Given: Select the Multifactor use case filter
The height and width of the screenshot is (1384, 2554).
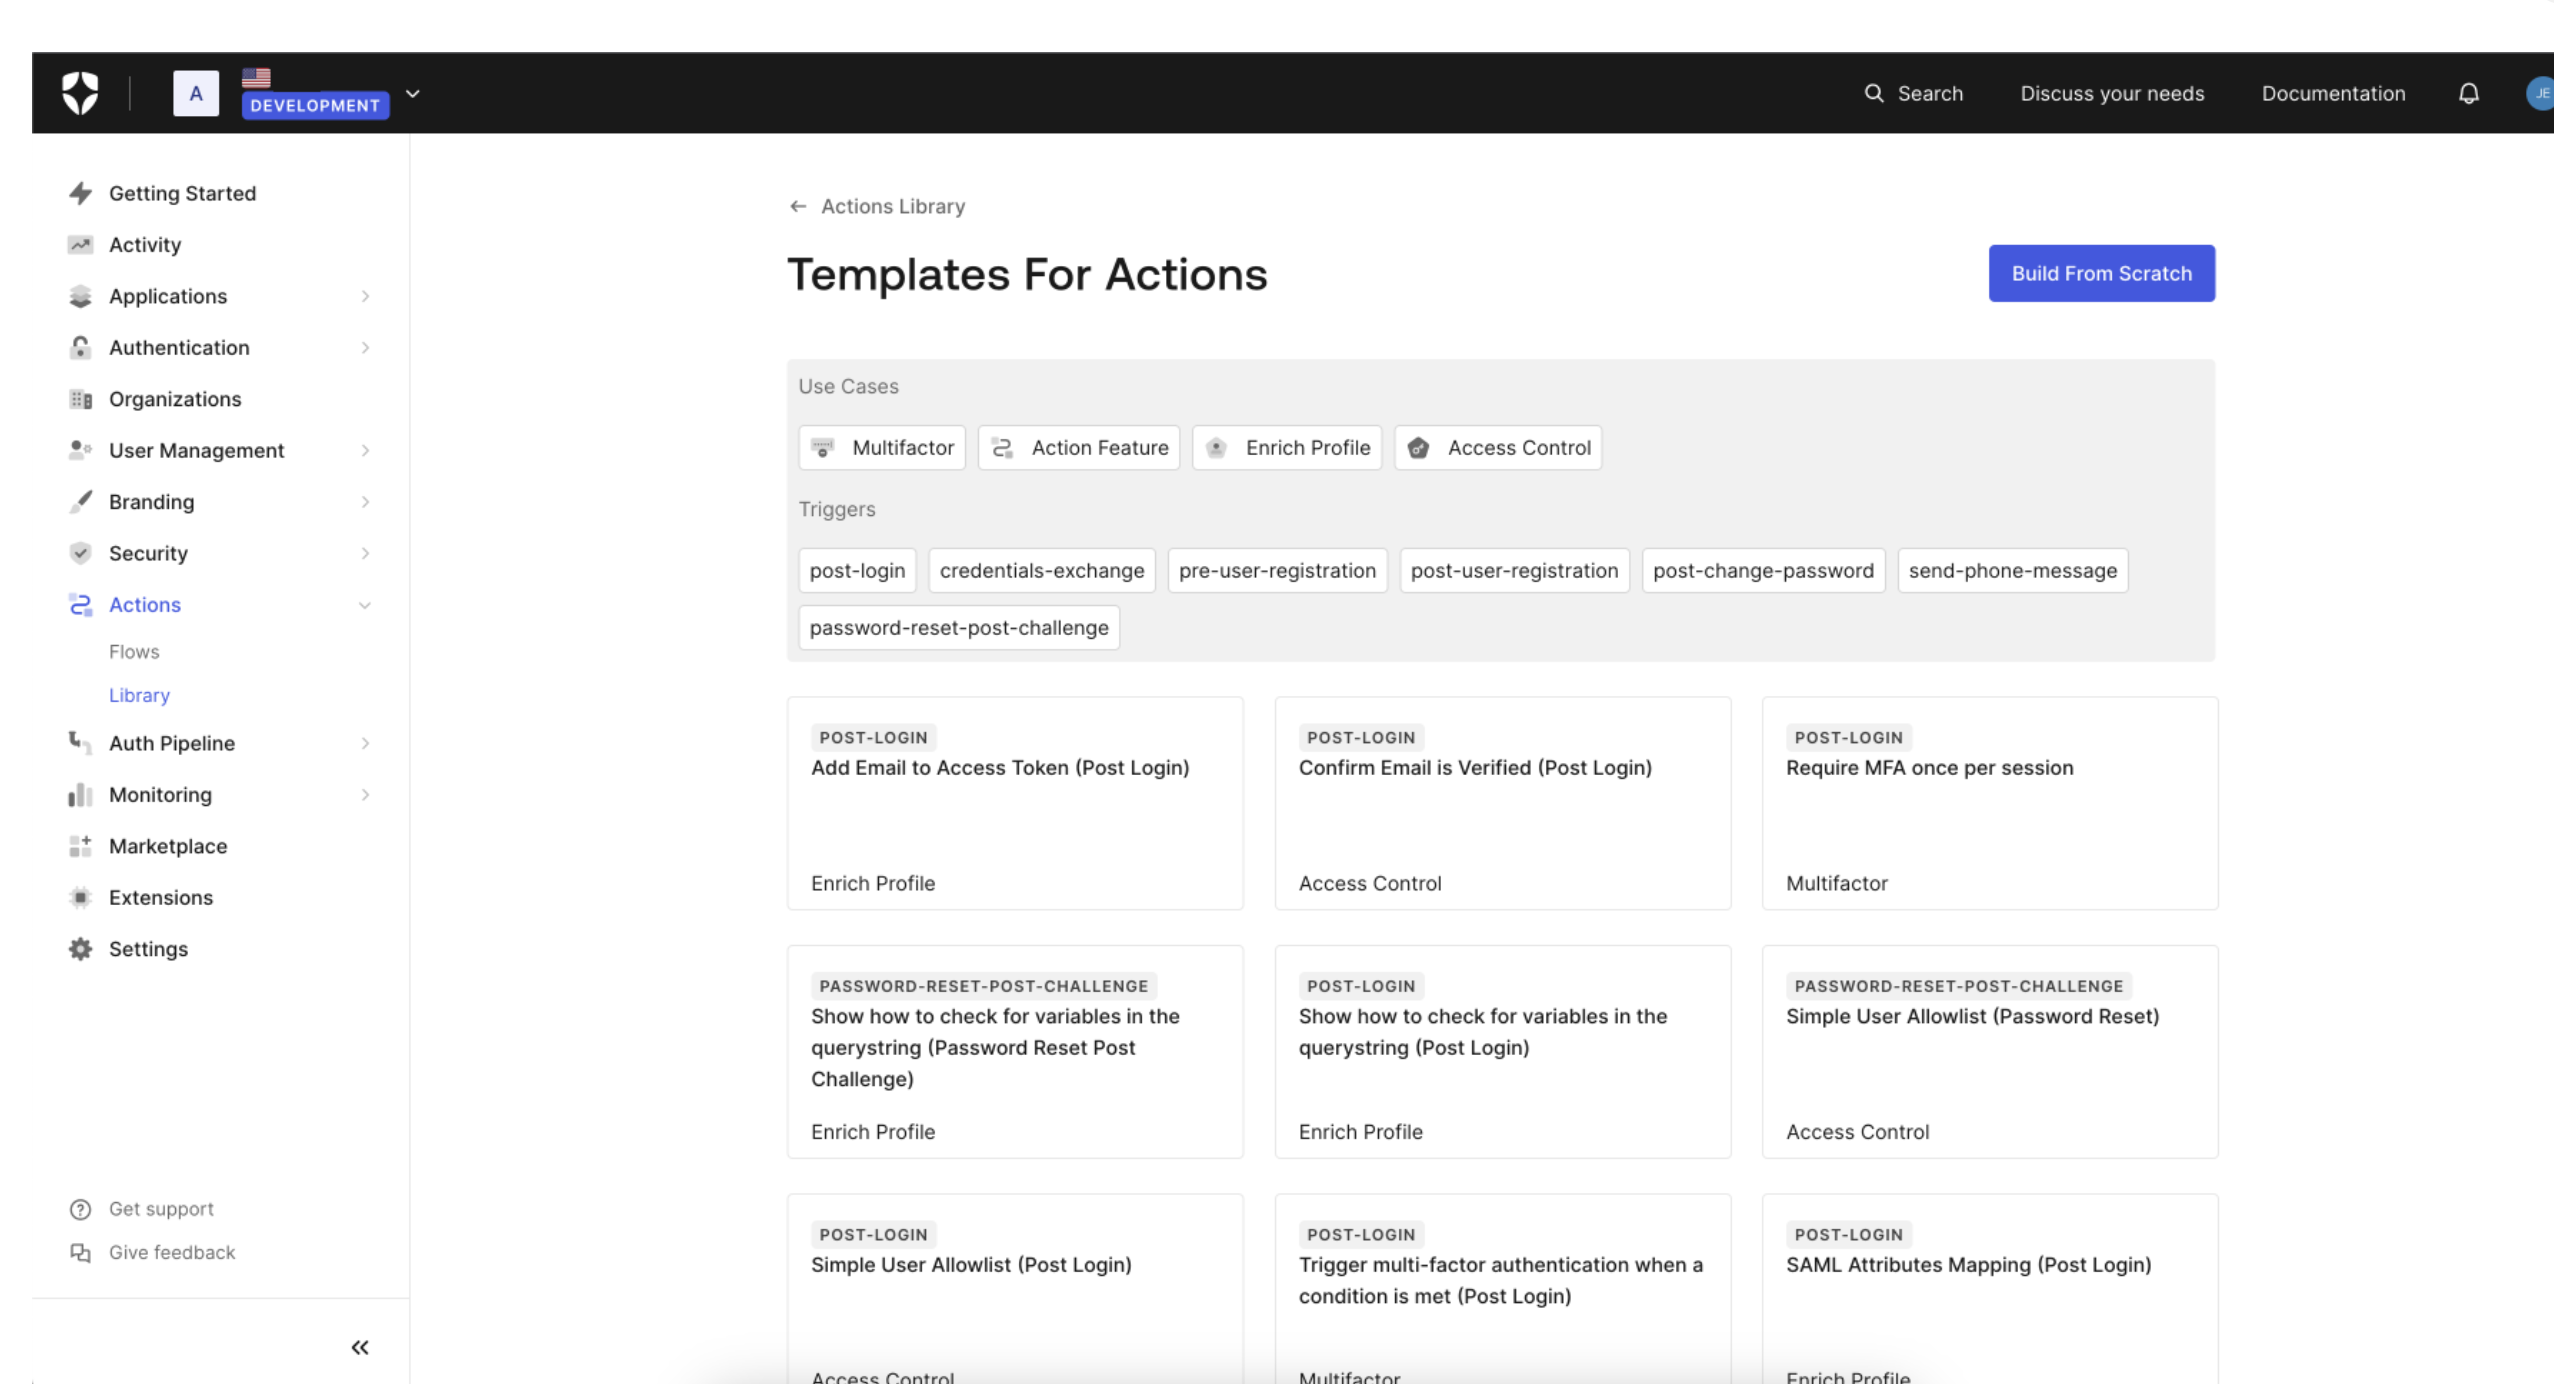Looking at the screenshot, I should click(883, 447).
